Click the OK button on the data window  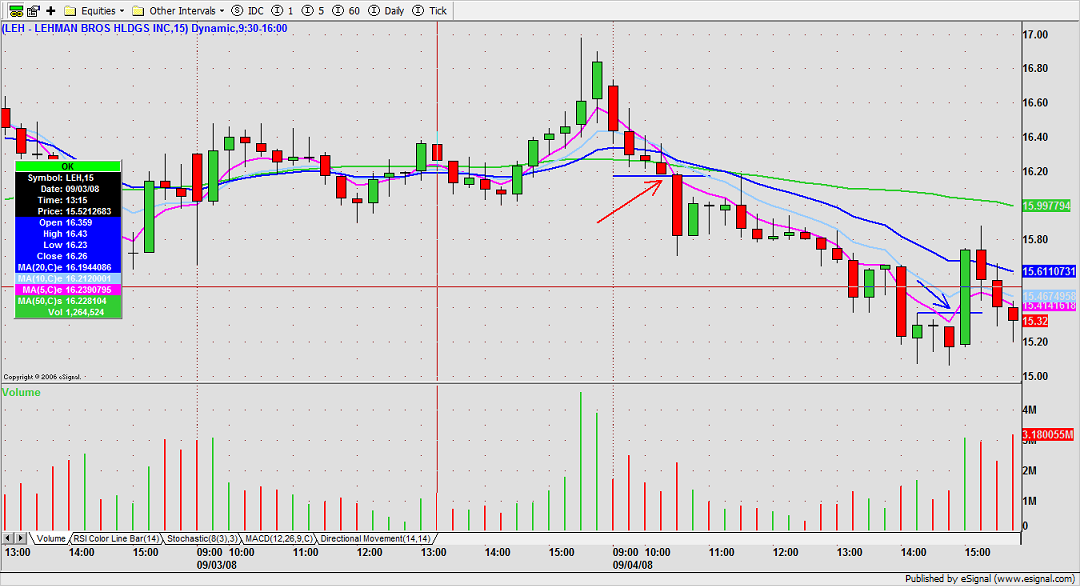pos(68,166)
